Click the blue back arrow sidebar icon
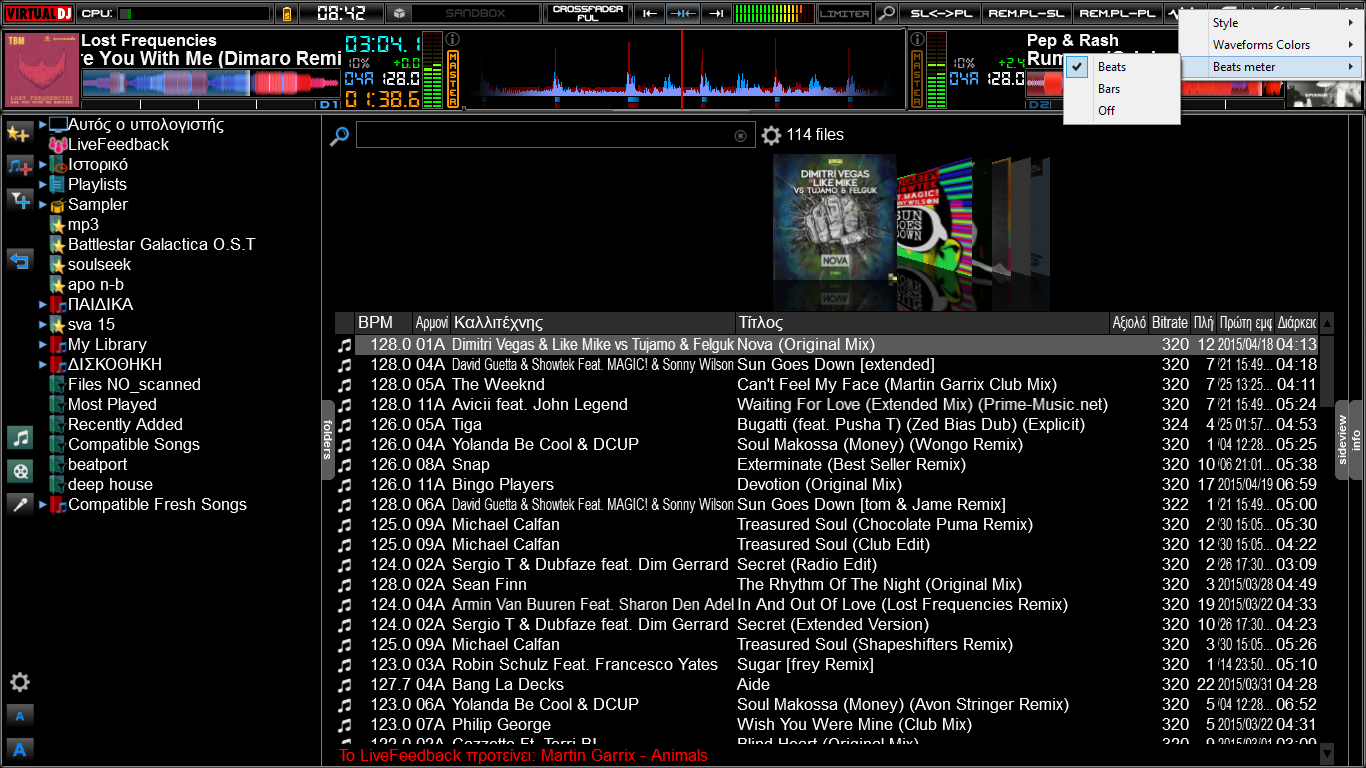 [x=19, y=261]
